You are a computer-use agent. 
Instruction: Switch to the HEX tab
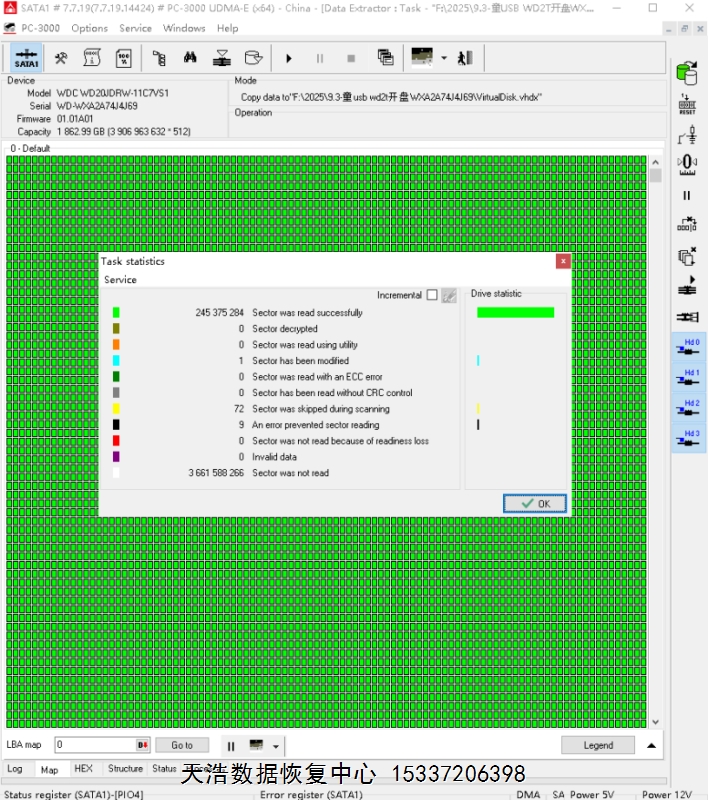point(84,769)
